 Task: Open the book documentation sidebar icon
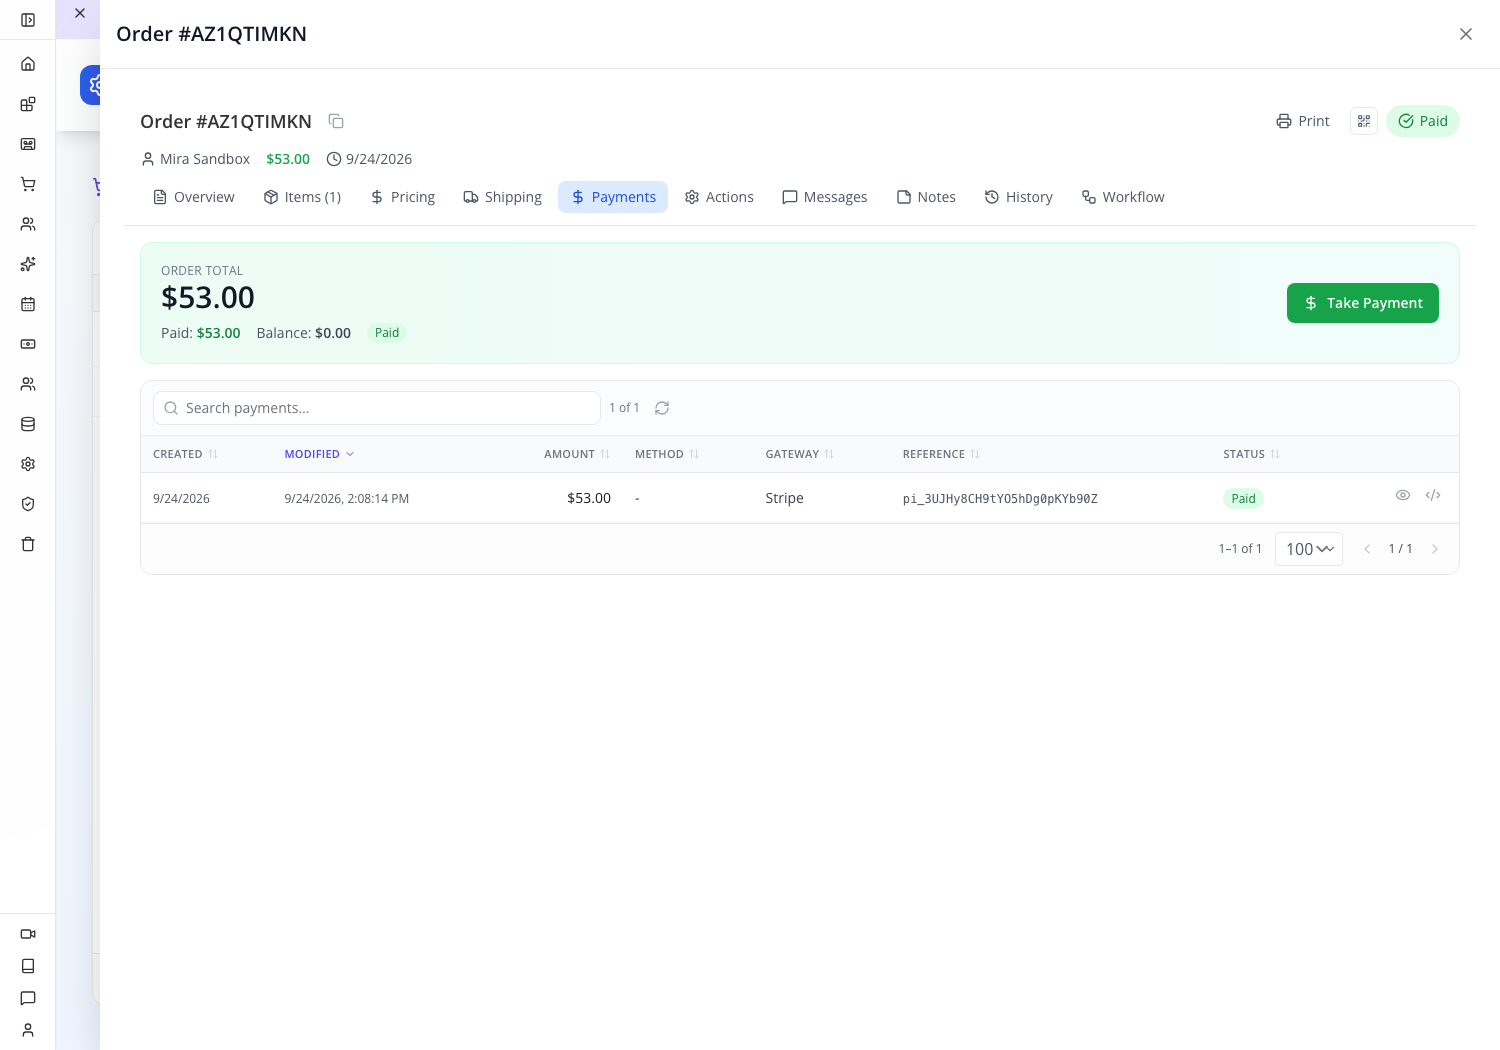tap(28, 966)
